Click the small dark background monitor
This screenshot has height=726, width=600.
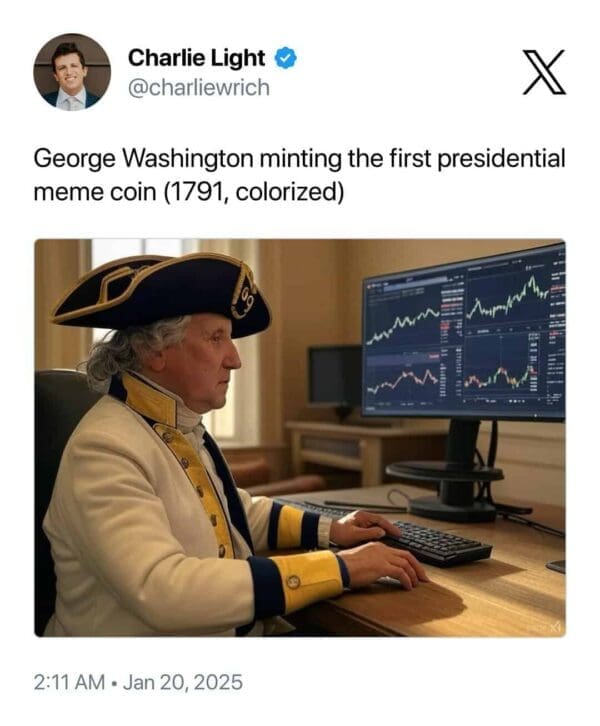[335, 376]
